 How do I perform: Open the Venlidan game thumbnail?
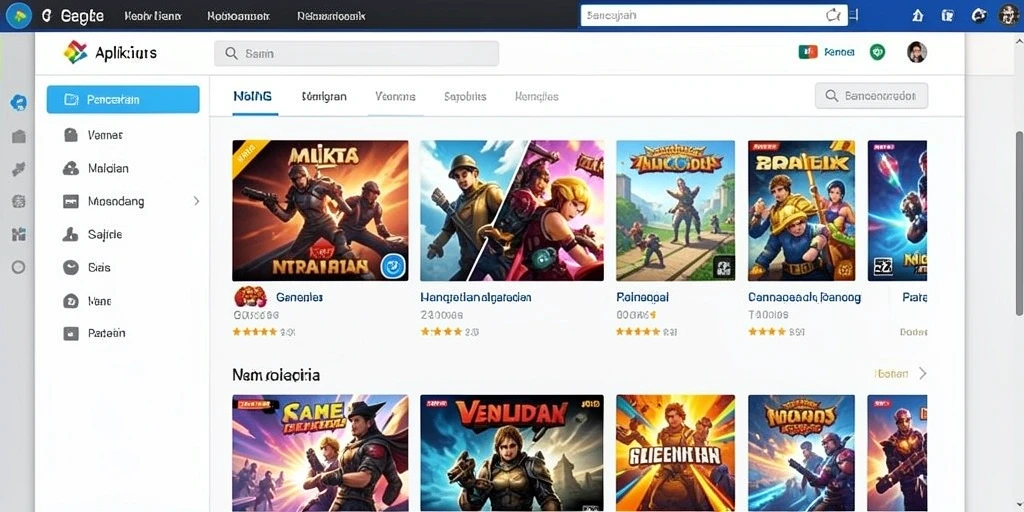512,453
